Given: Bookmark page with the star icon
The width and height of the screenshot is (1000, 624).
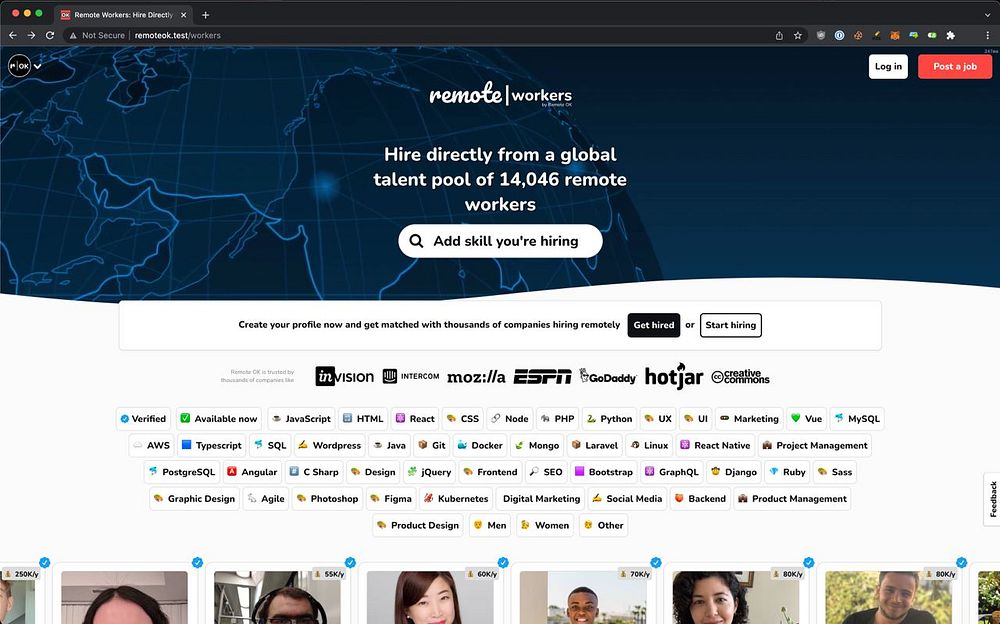Looking at the screenshot, I should [x=798, y=36].
